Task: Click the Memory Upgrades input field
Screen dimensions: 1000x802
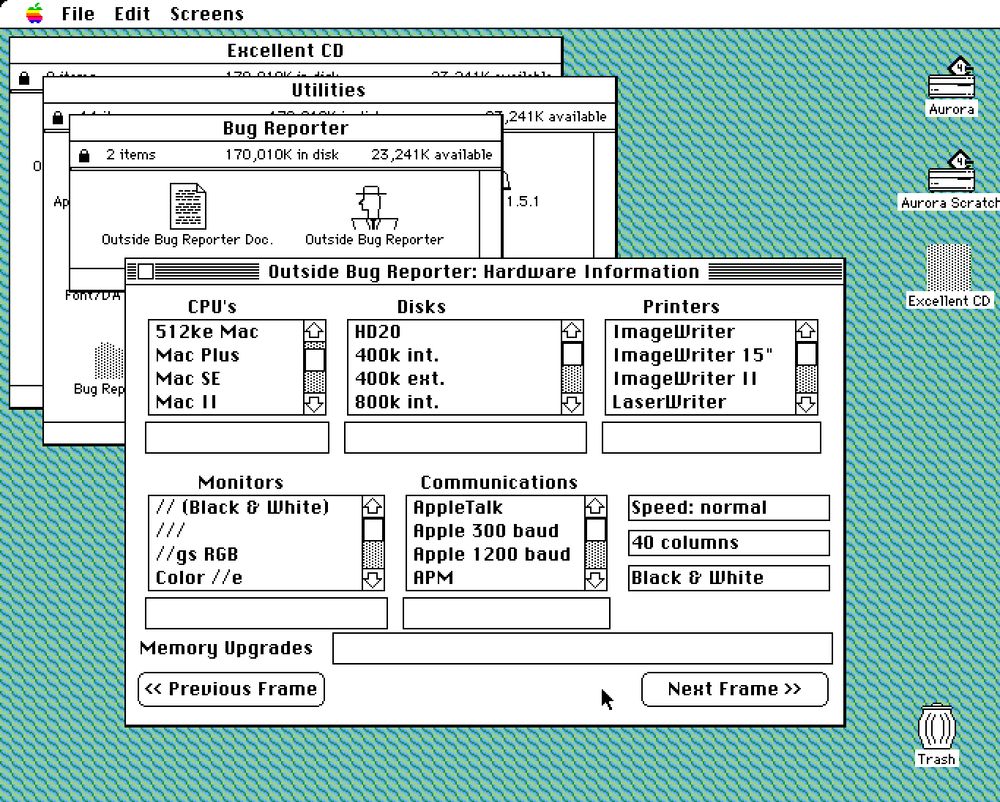Action: coord(585,648)
